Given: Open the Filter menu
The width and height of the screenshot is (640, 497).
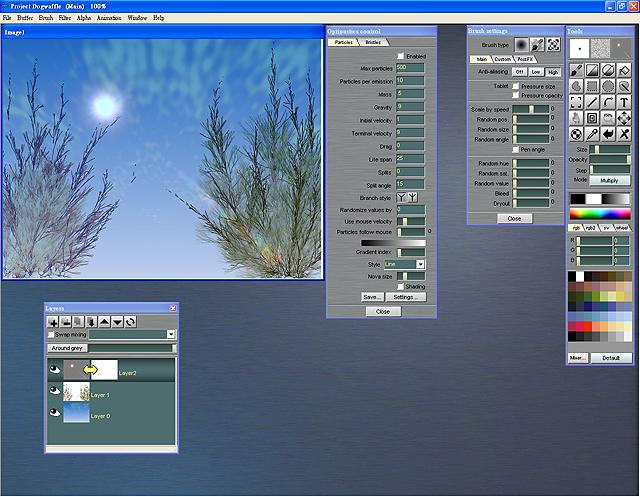Looking at the screenshot, I should point(64,18).
